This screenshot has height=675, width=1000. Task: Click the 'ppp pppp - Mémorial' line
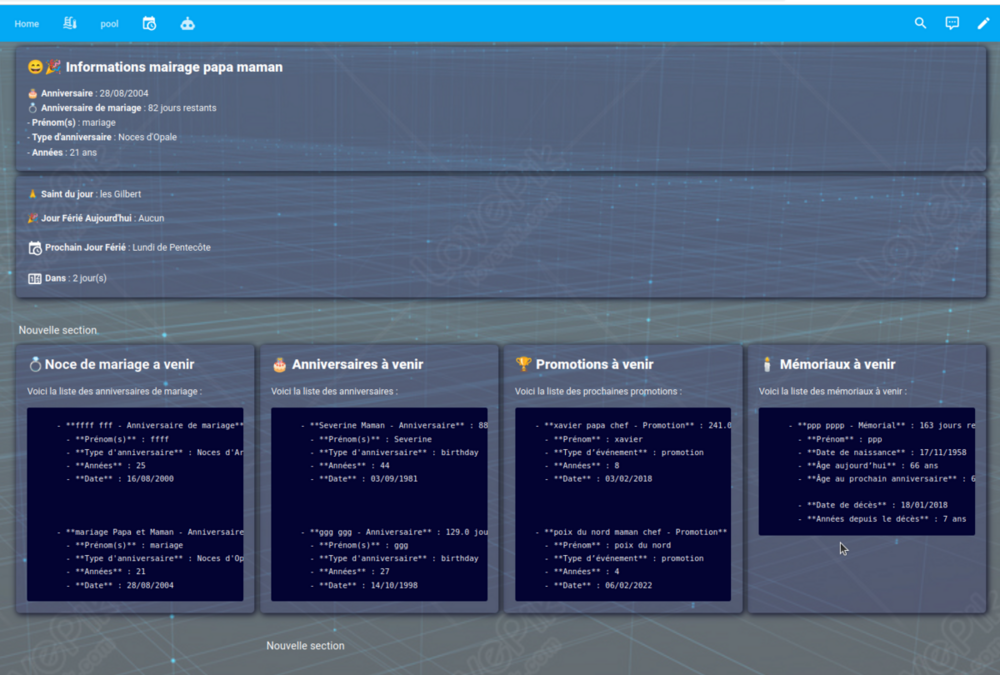(882, 426)
